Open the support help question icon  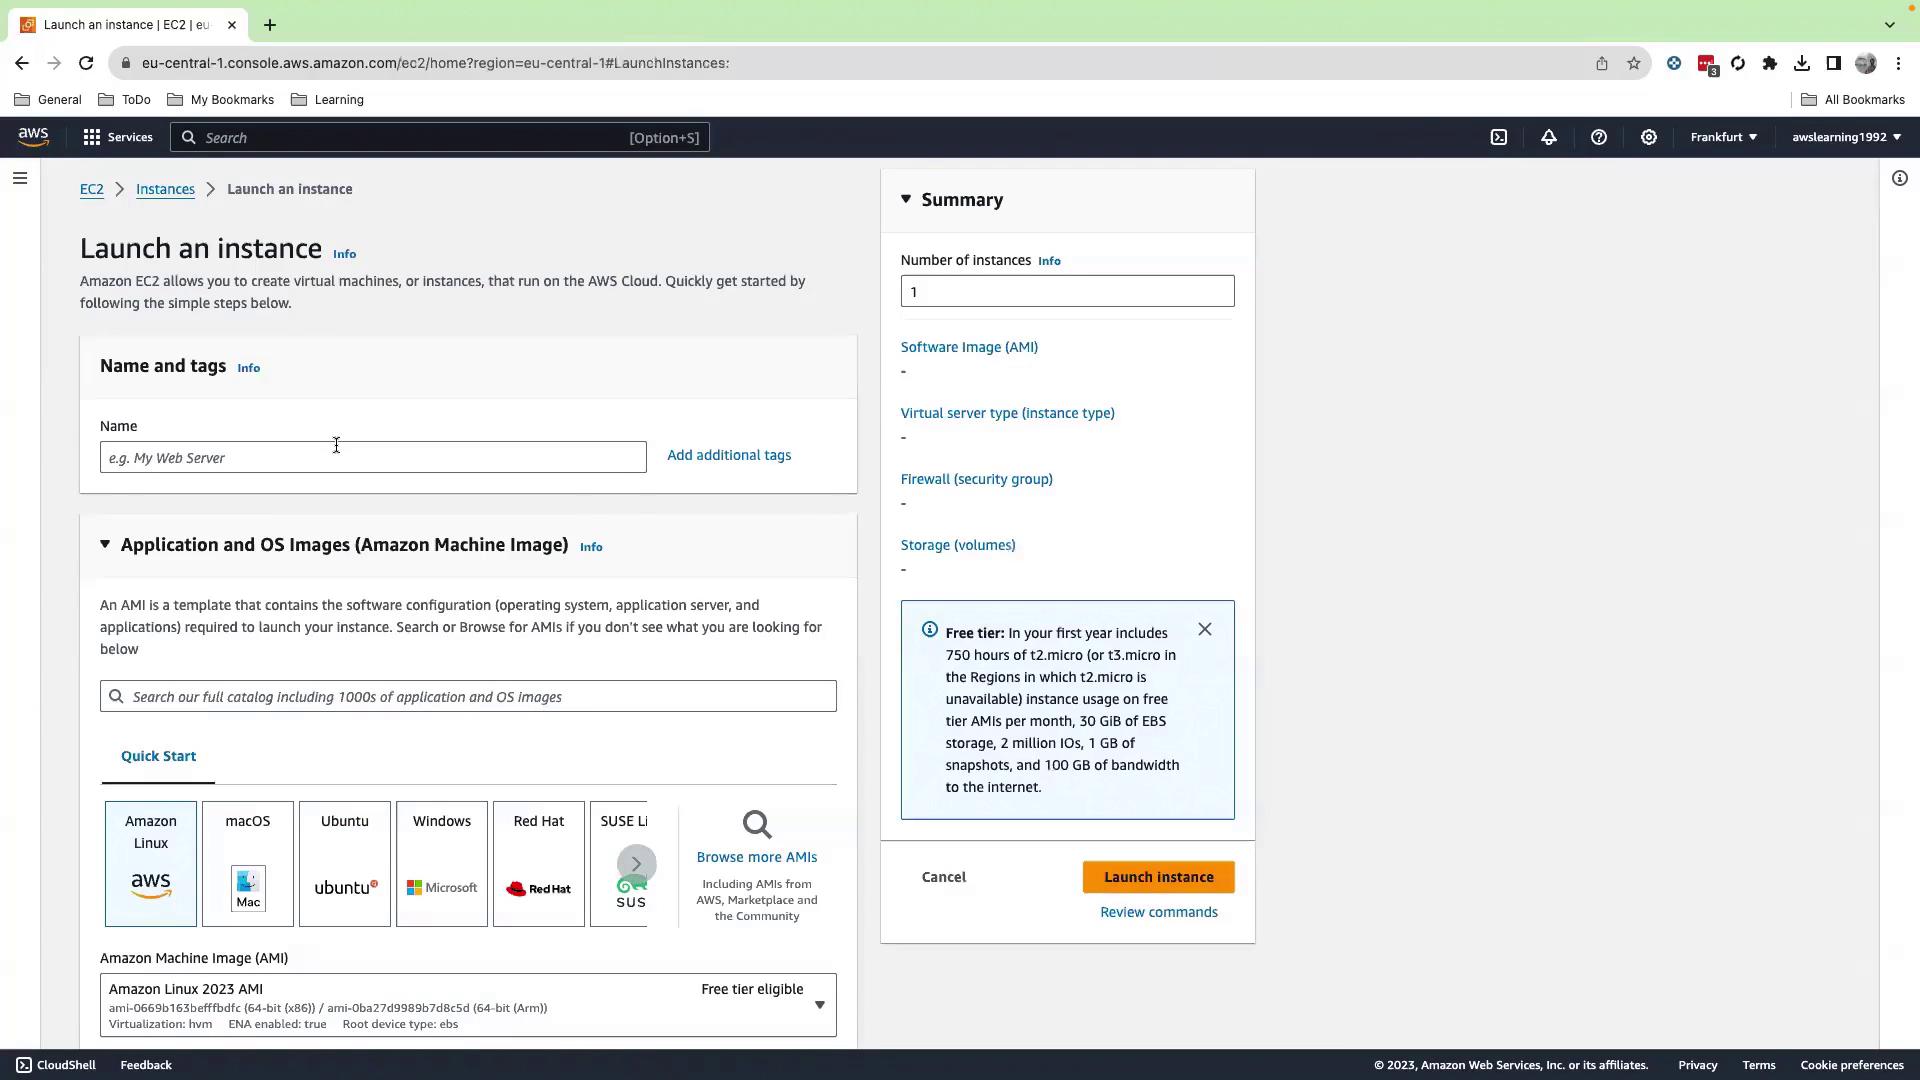pyautogui.click(x=1598, y=137)
